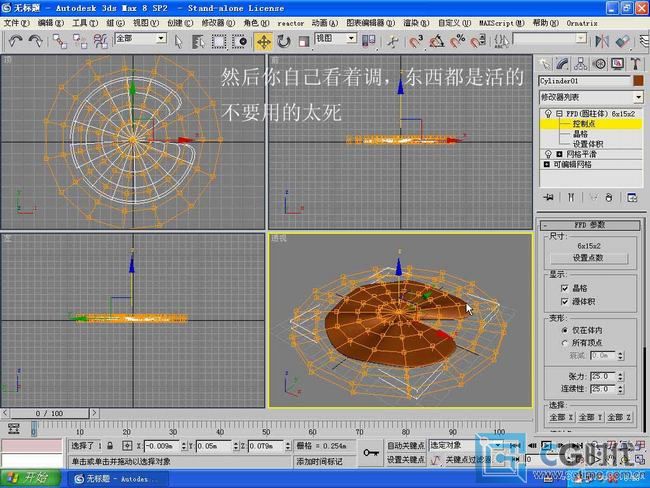Viewport: 650px width, 488px height.
Task: Click the 自动关键点 Auto Key button
Action: (x=405, y=445)
